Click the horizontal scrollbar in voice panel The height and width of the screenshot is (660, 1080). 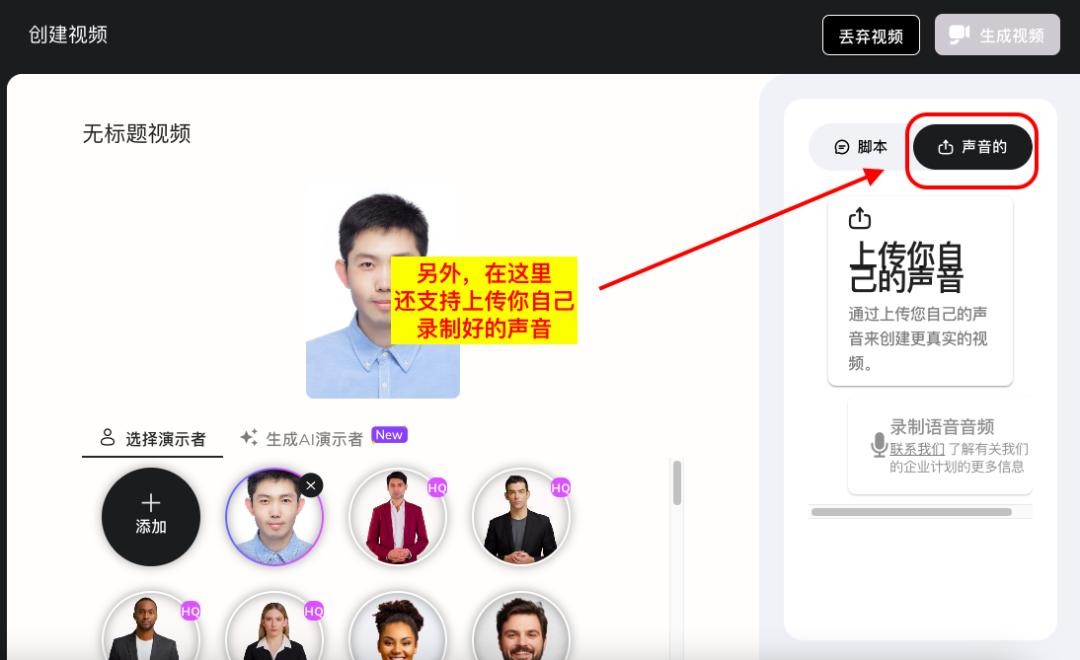tap(911, 512)
